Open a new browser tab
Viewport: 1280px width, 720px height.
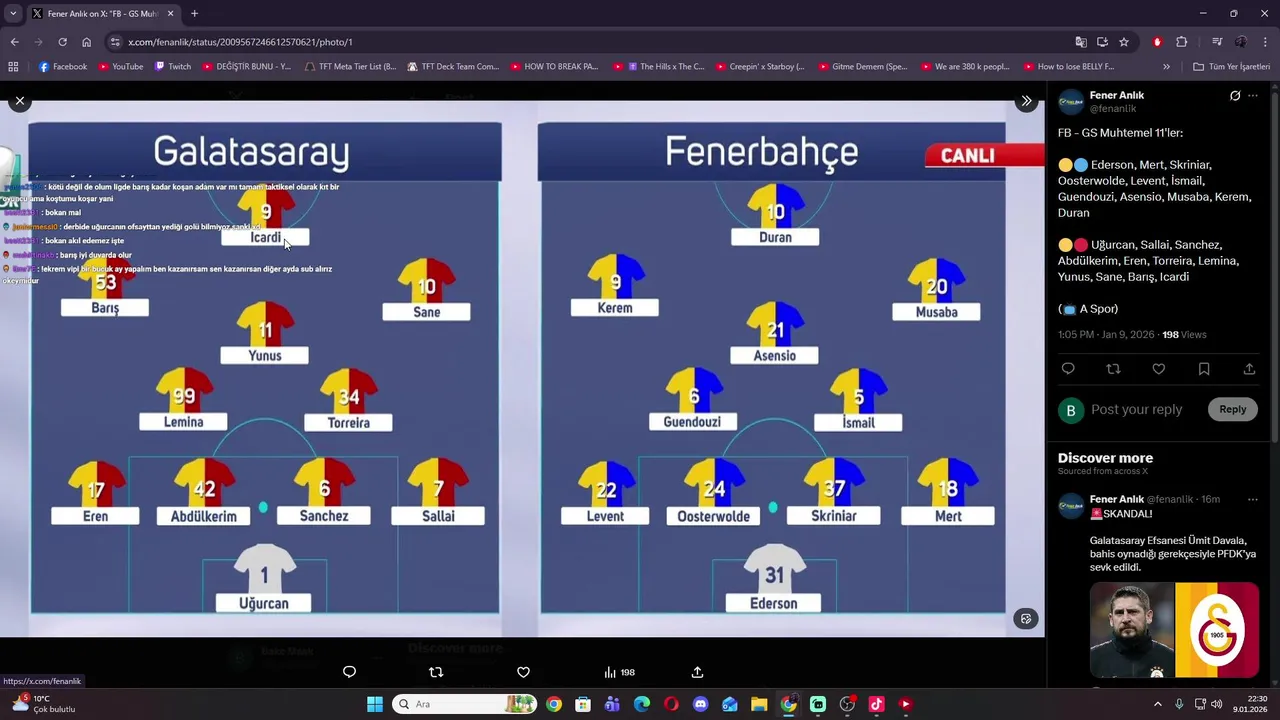pyautogui.click(x=194, y=13)
